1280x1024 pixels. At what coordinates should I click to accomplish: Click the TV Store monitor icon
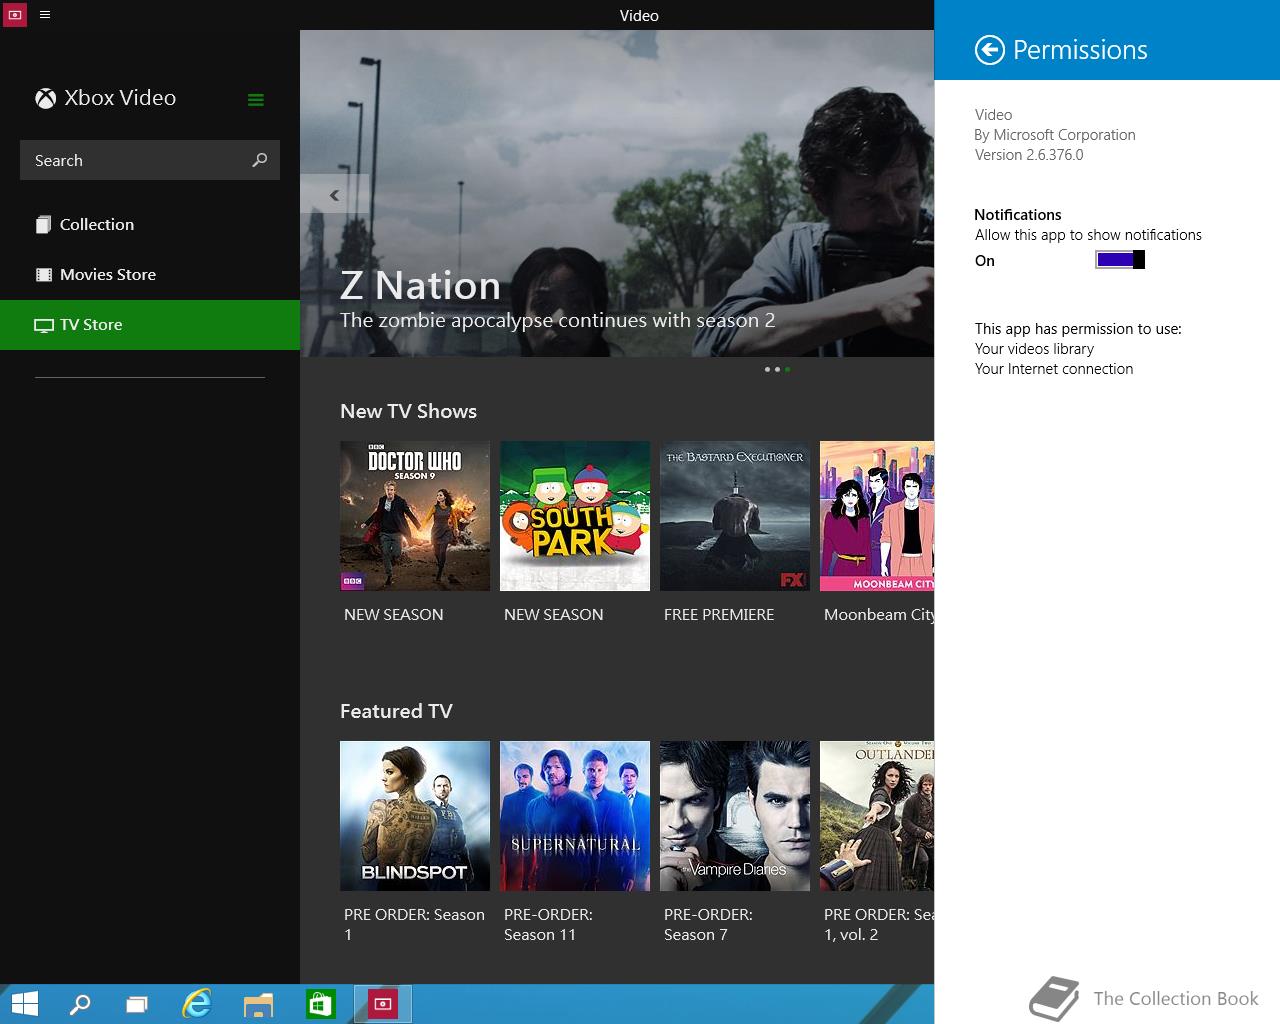44,325
